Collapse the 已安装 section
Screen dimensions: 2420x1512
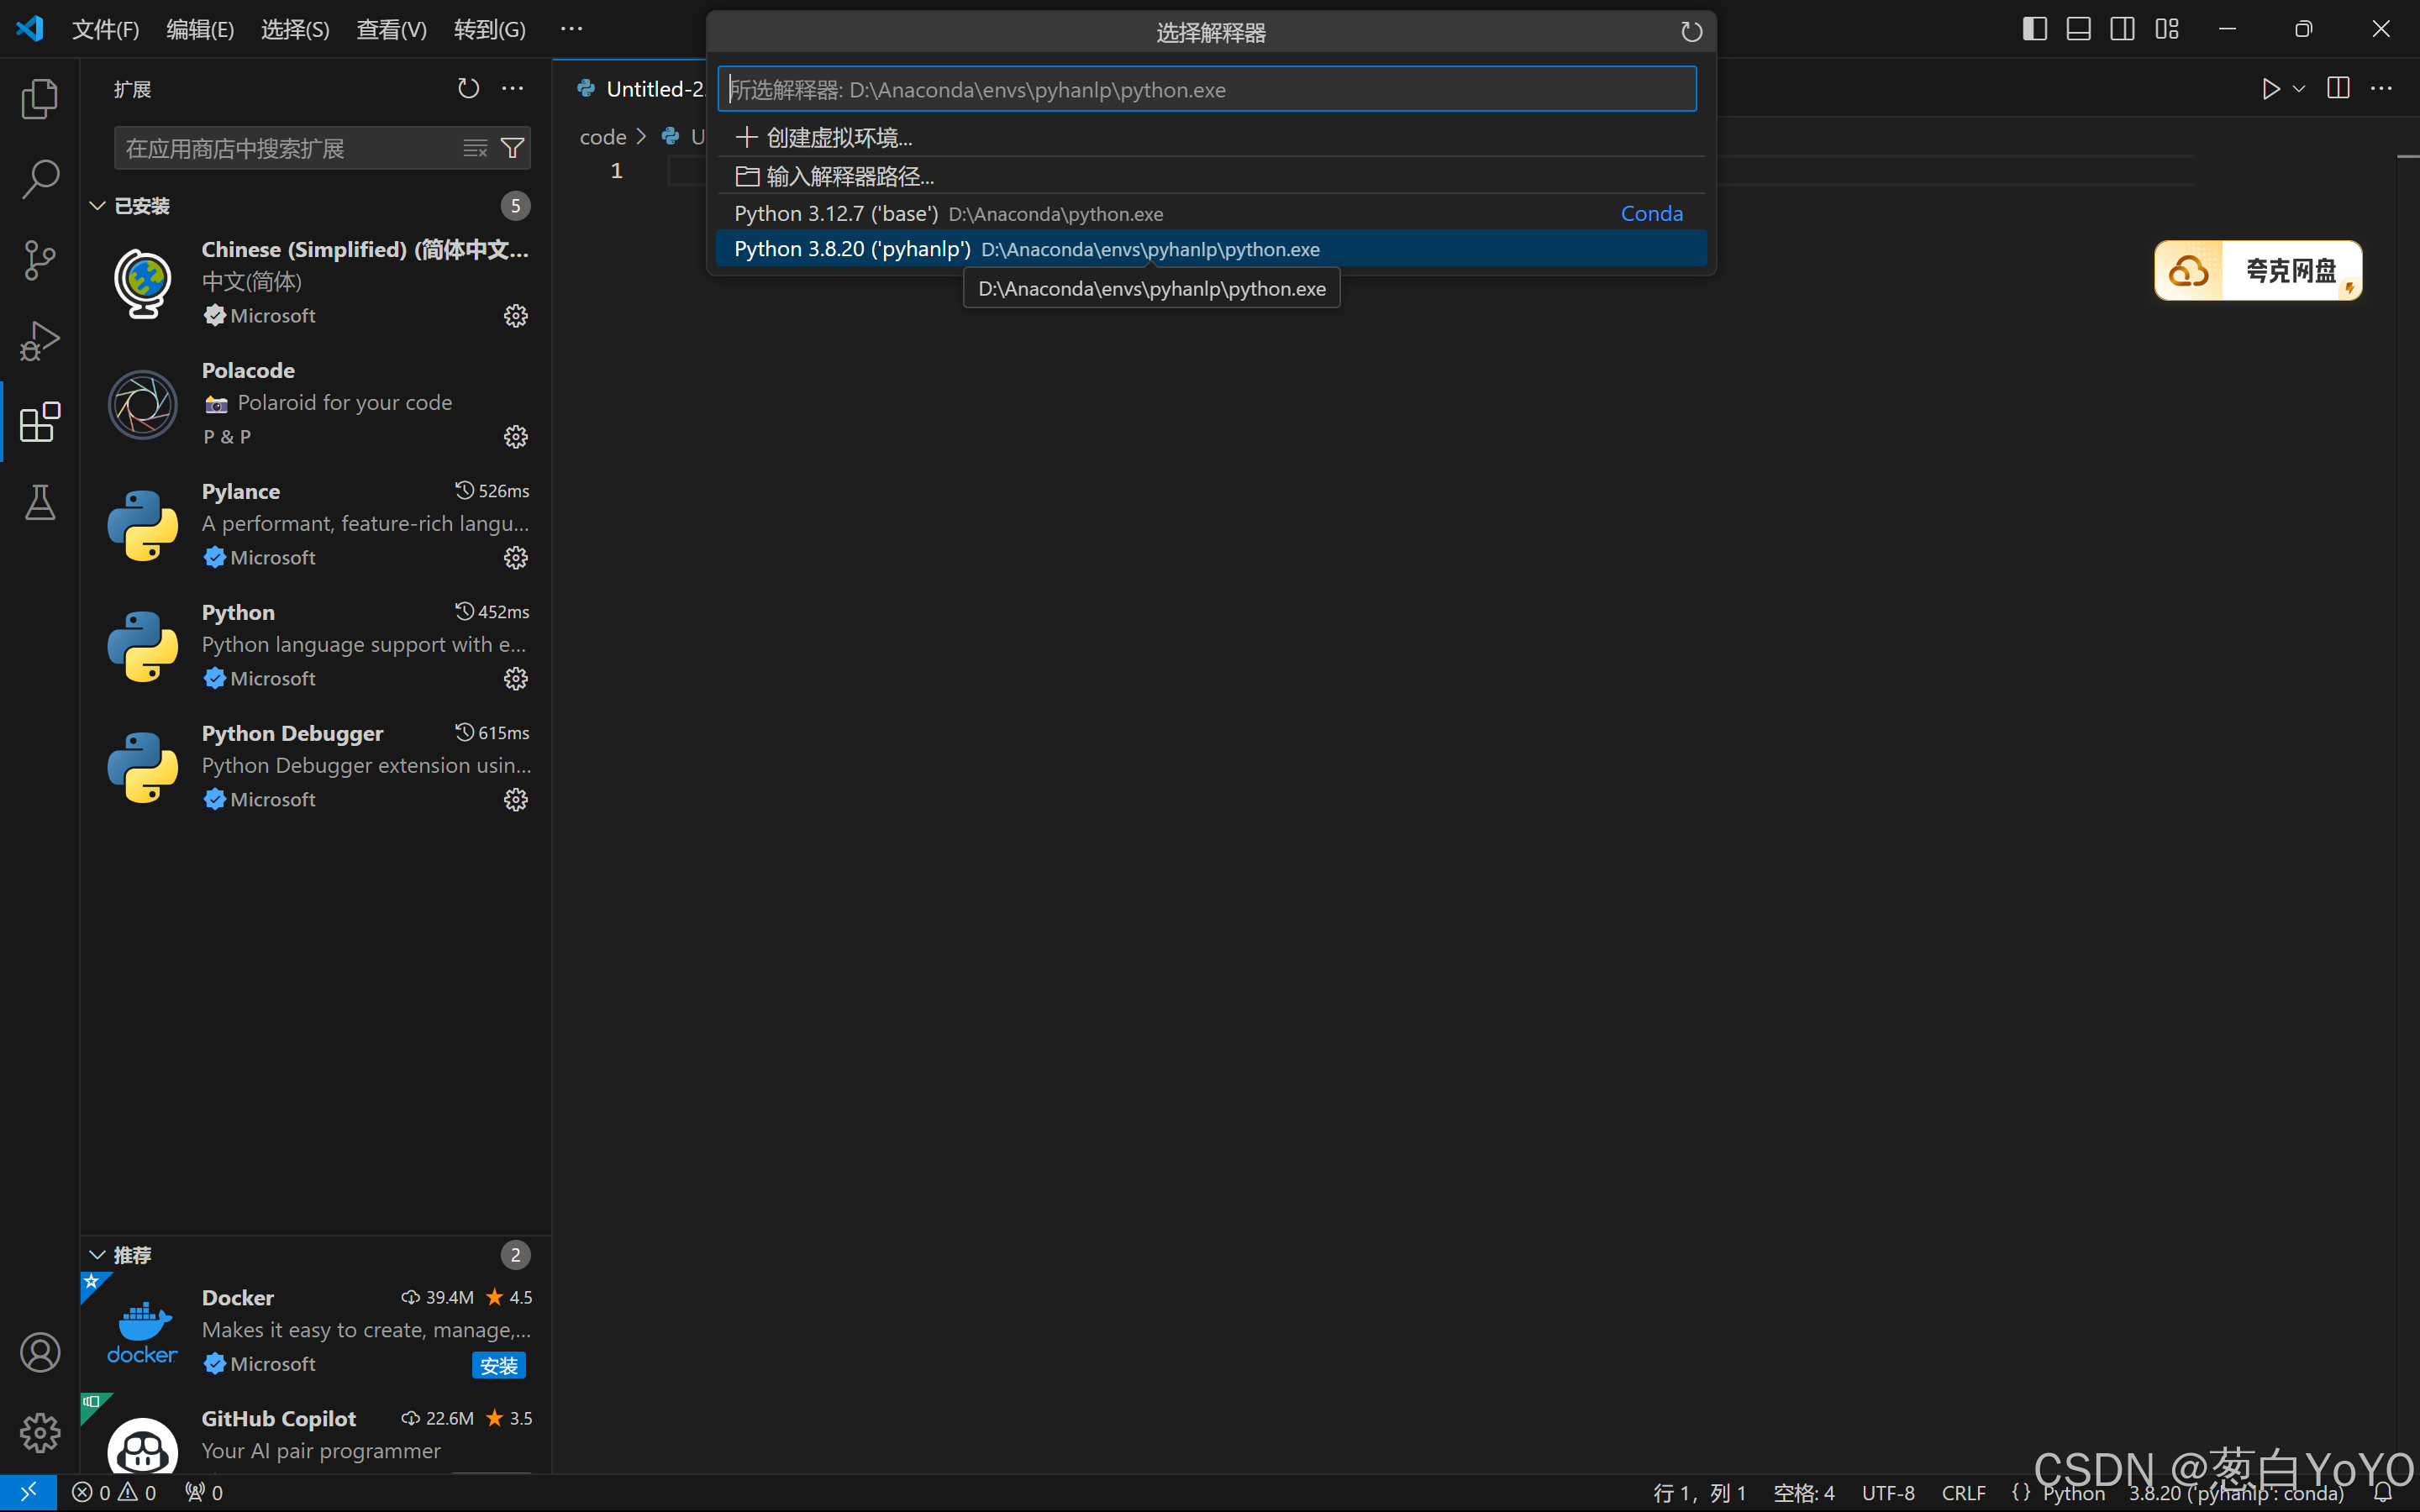pos(97,206)
